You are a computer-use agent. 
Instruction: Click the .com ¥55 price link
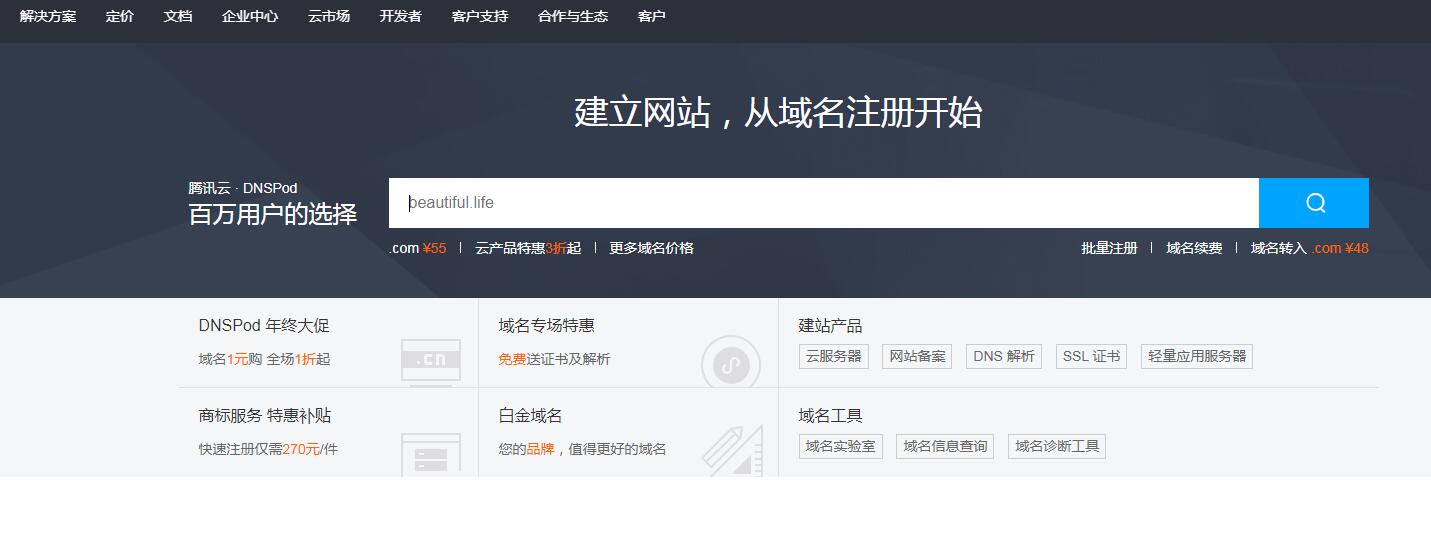point(418,248)
